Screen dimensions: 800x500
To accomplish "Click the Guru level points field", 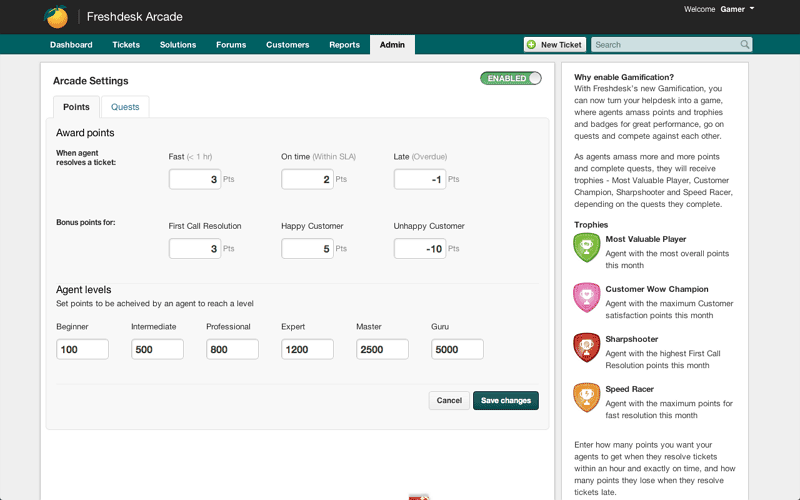I will [457, 349].
